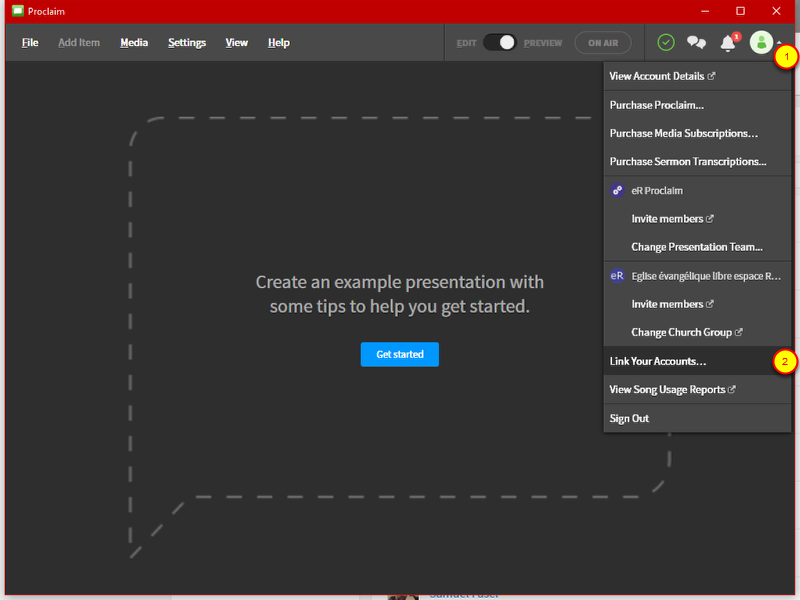800x600 pixels.
Task: Expand the Help menu
Action: tap(279, 43)
